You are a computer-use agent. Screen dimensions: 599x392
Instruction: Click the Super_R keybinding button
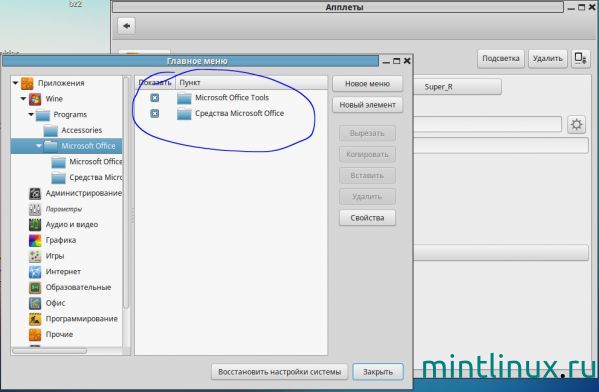439,87
